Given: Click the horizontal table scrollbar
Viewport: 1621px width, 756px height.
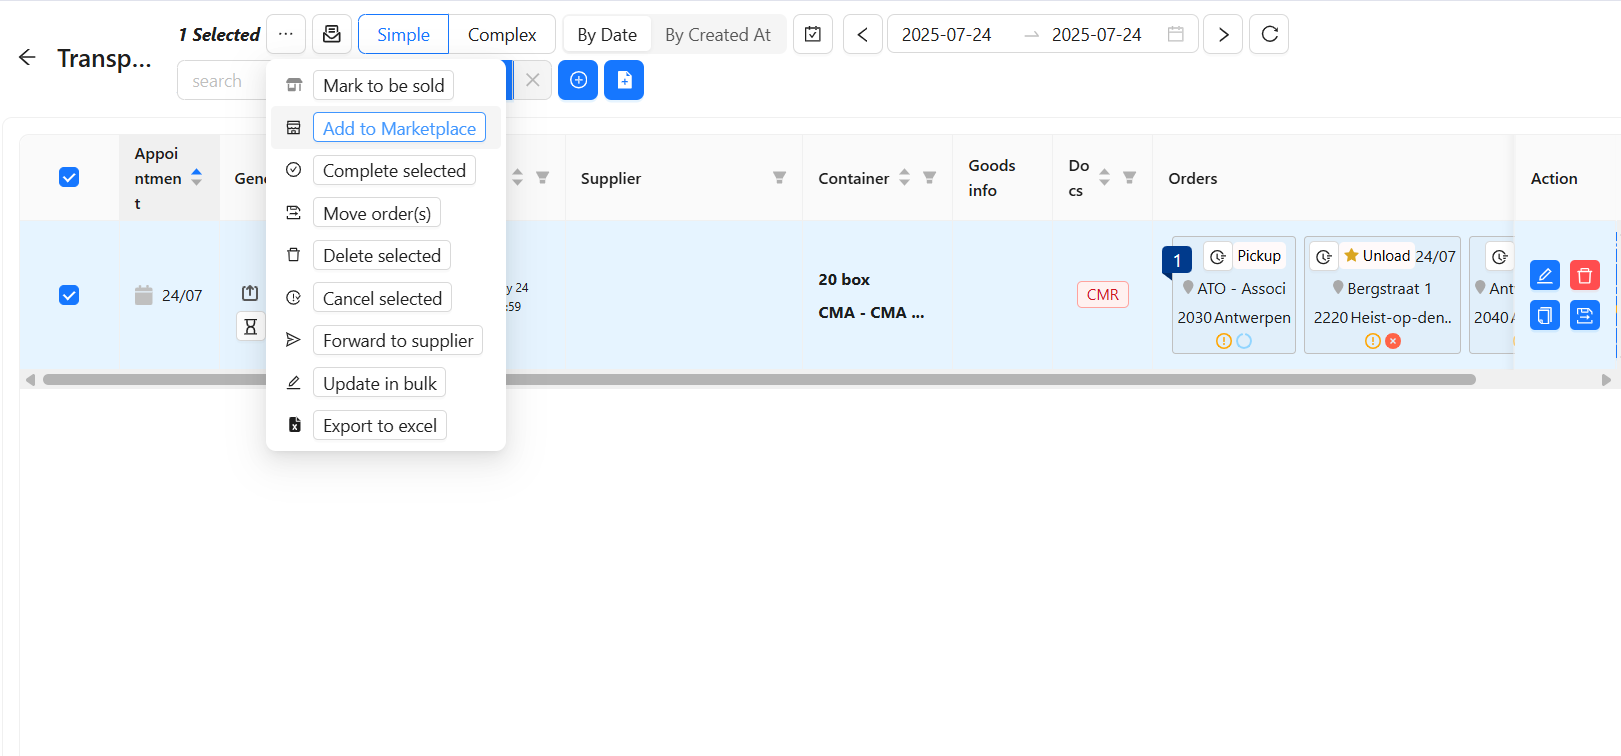Looking at the screenshot, I should tap(759, 379).
